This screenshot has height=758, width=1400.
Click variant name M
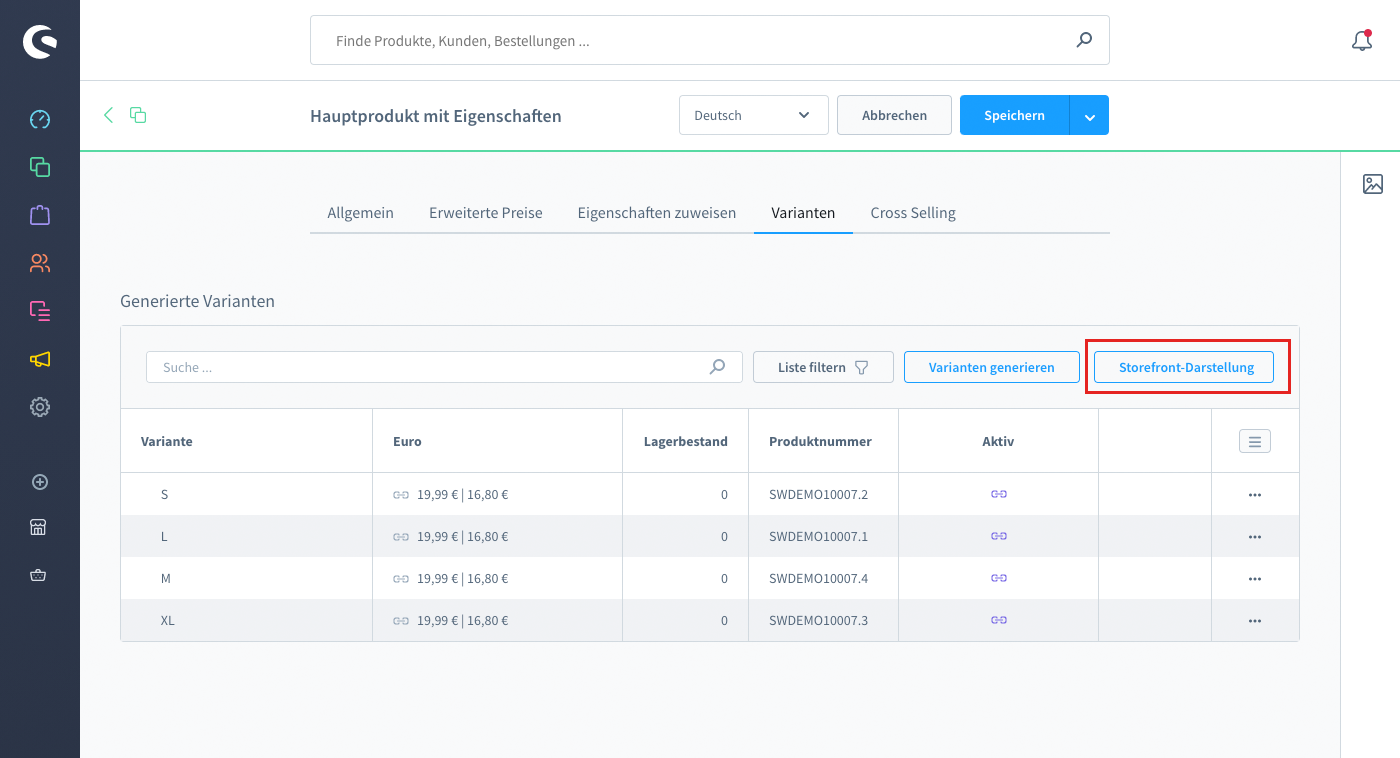click(x=165, y=578)
